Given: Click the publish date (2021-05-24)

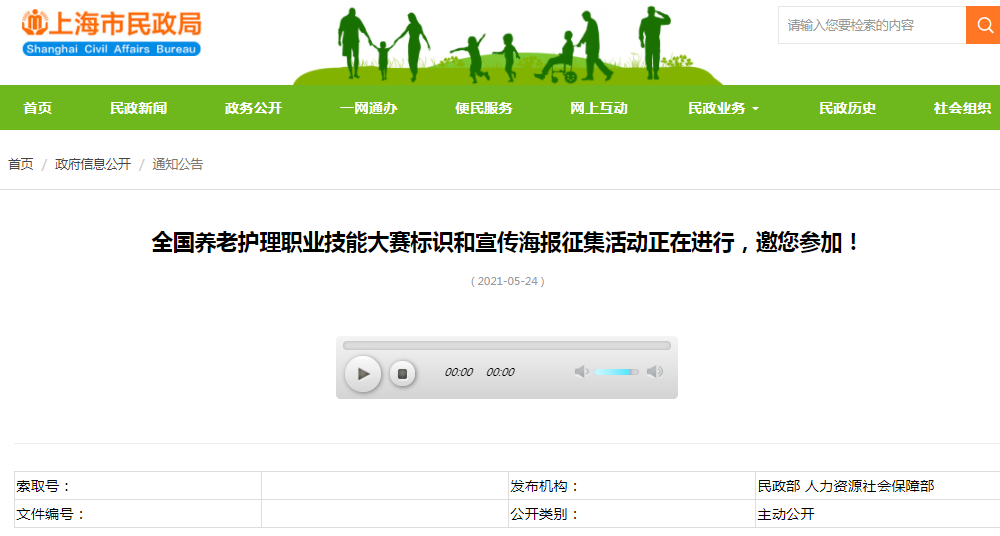Looking at the screenshot, I should tap(508, 281).
